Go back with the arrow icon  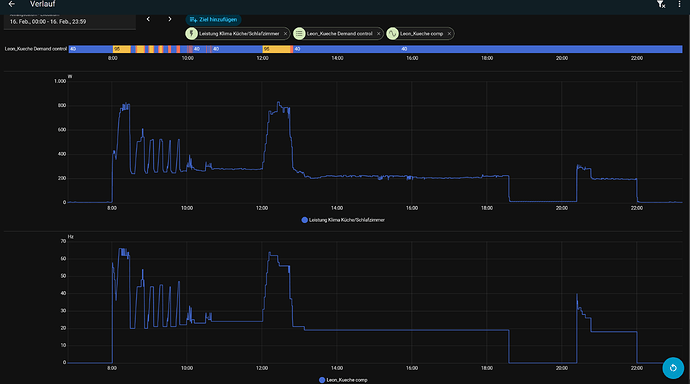click(12, 4)
